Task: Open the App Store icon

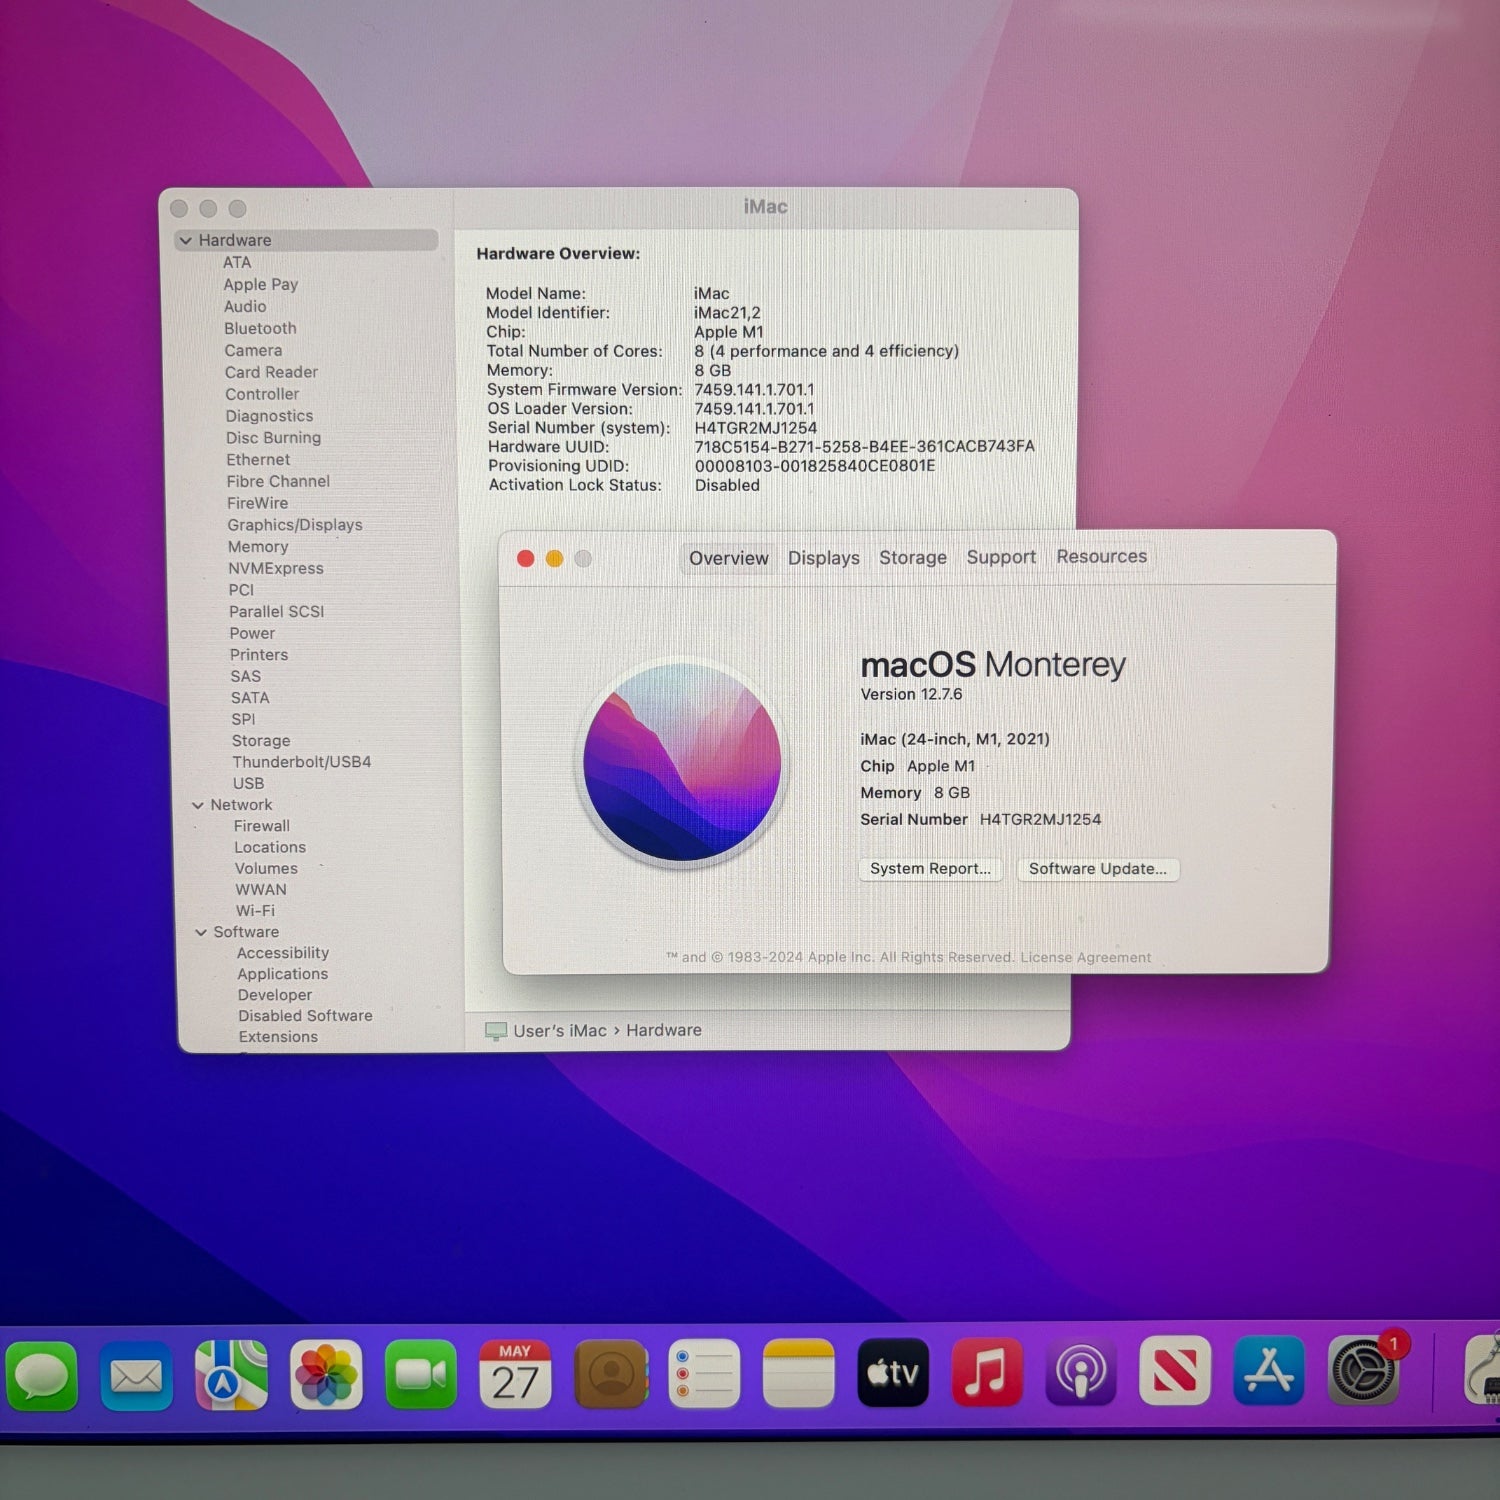Action: (1269, 1370)
